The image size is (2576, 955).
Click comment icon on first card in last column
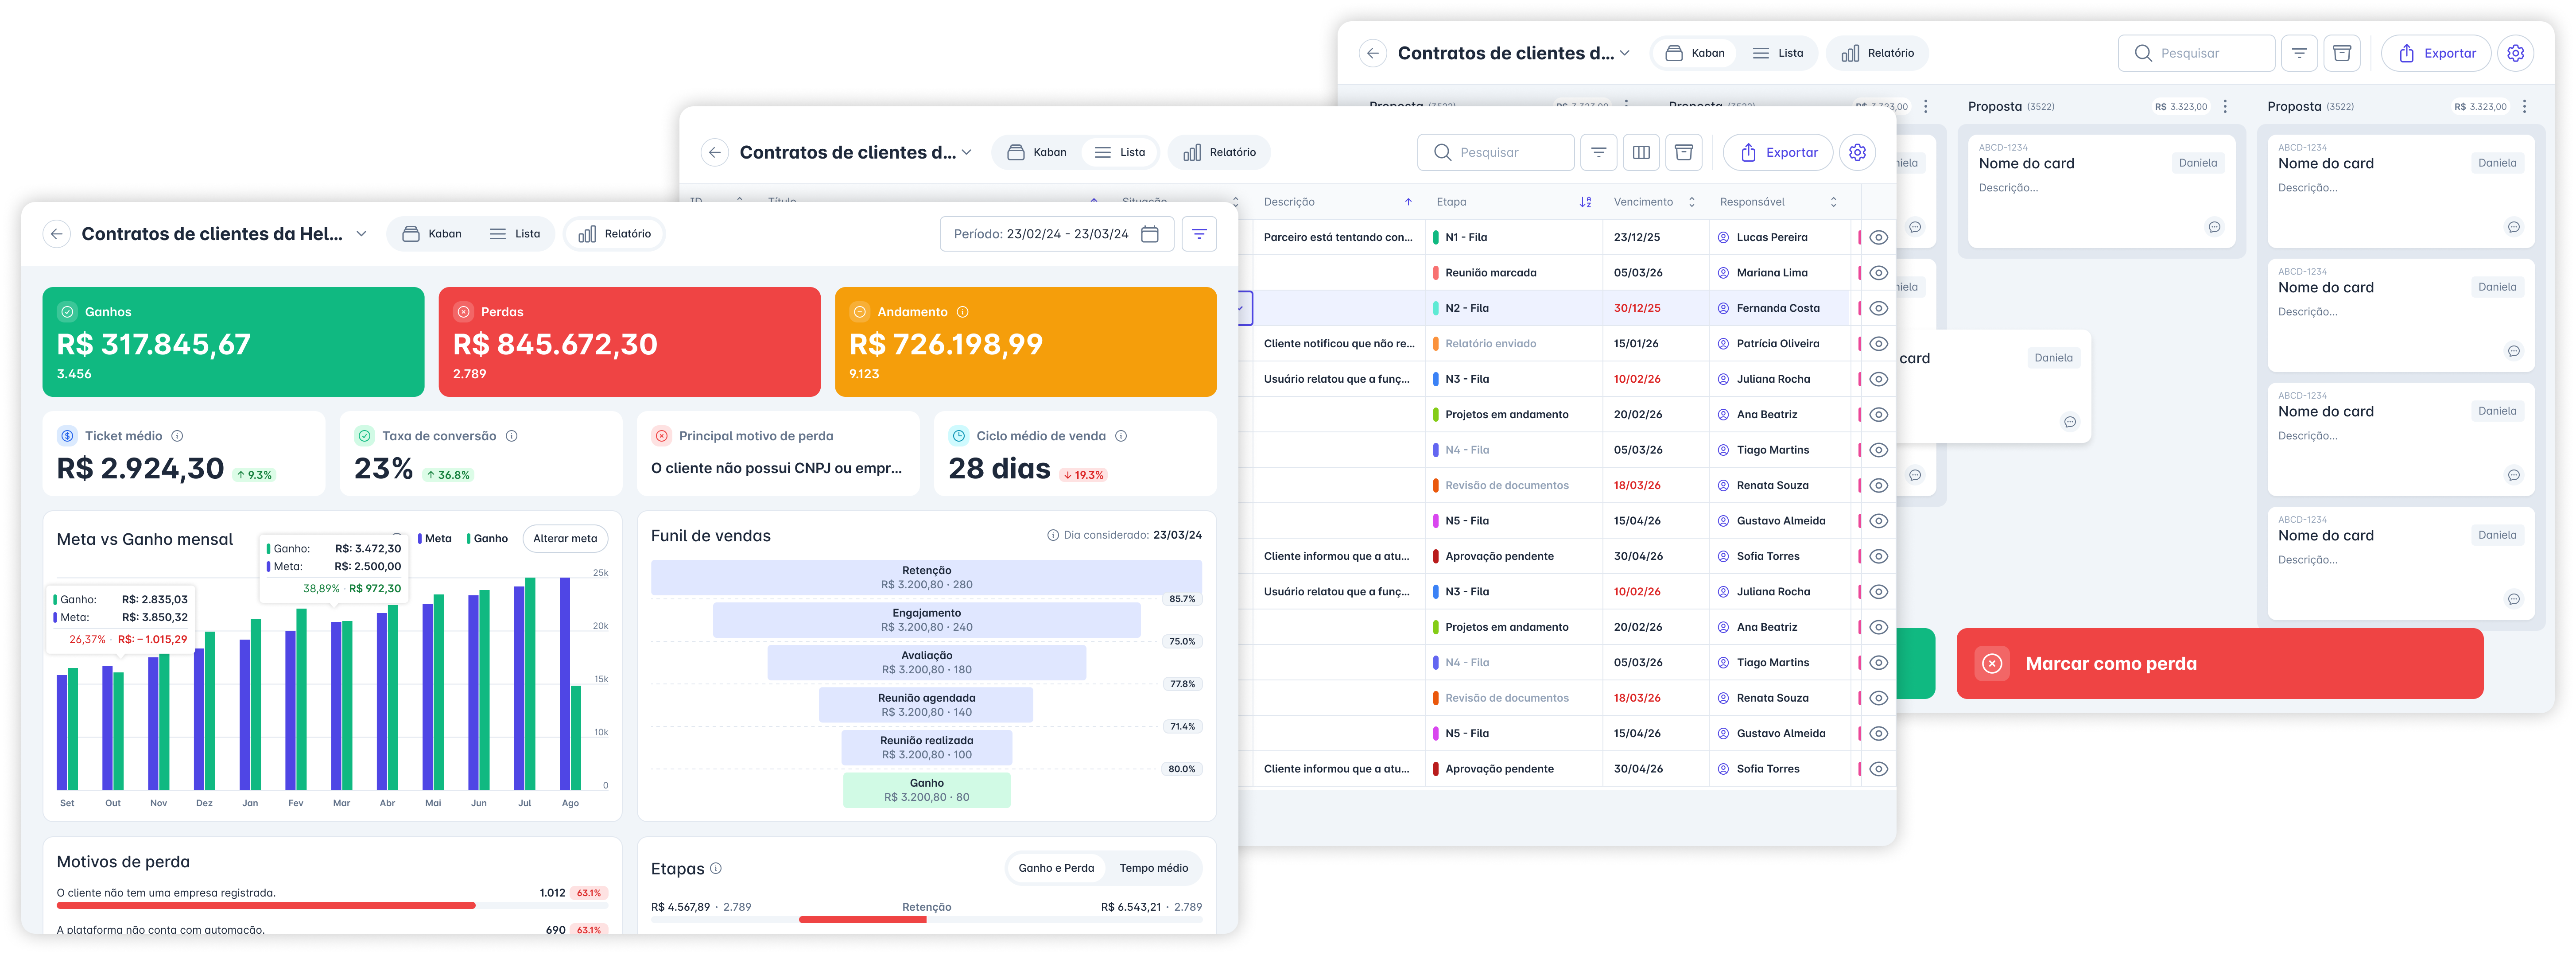click(x=2513, y=227)
